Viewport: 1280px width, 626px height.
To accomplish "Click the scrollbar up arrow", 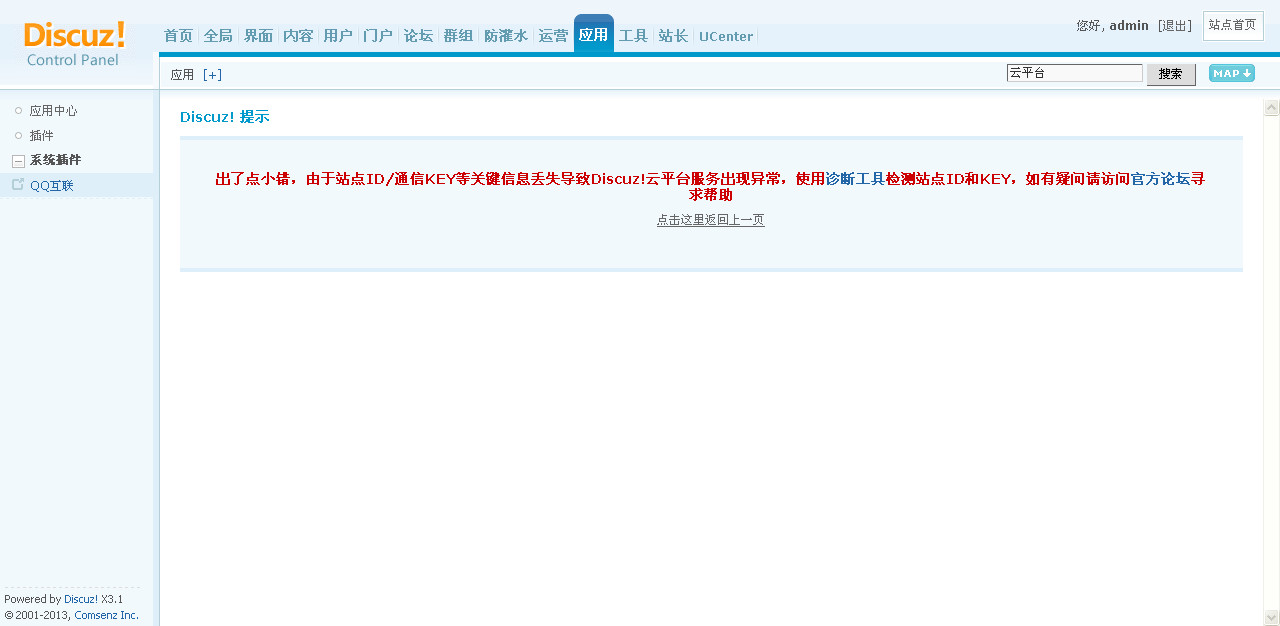I will (1272, 108).
